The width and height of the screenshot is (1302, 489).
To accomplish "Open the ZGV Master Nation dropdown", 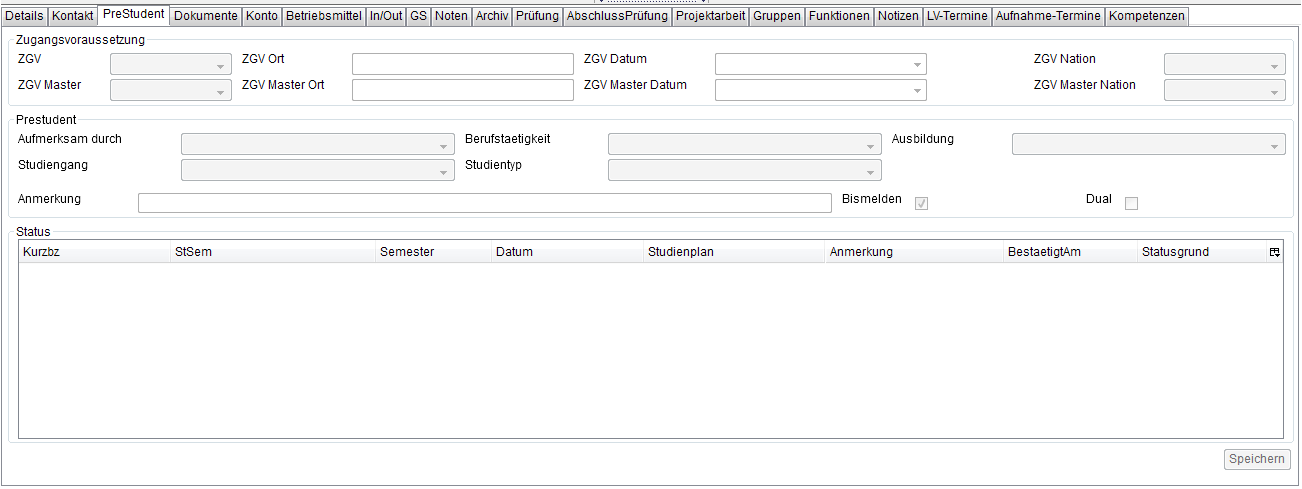I will coord(1224,91).
